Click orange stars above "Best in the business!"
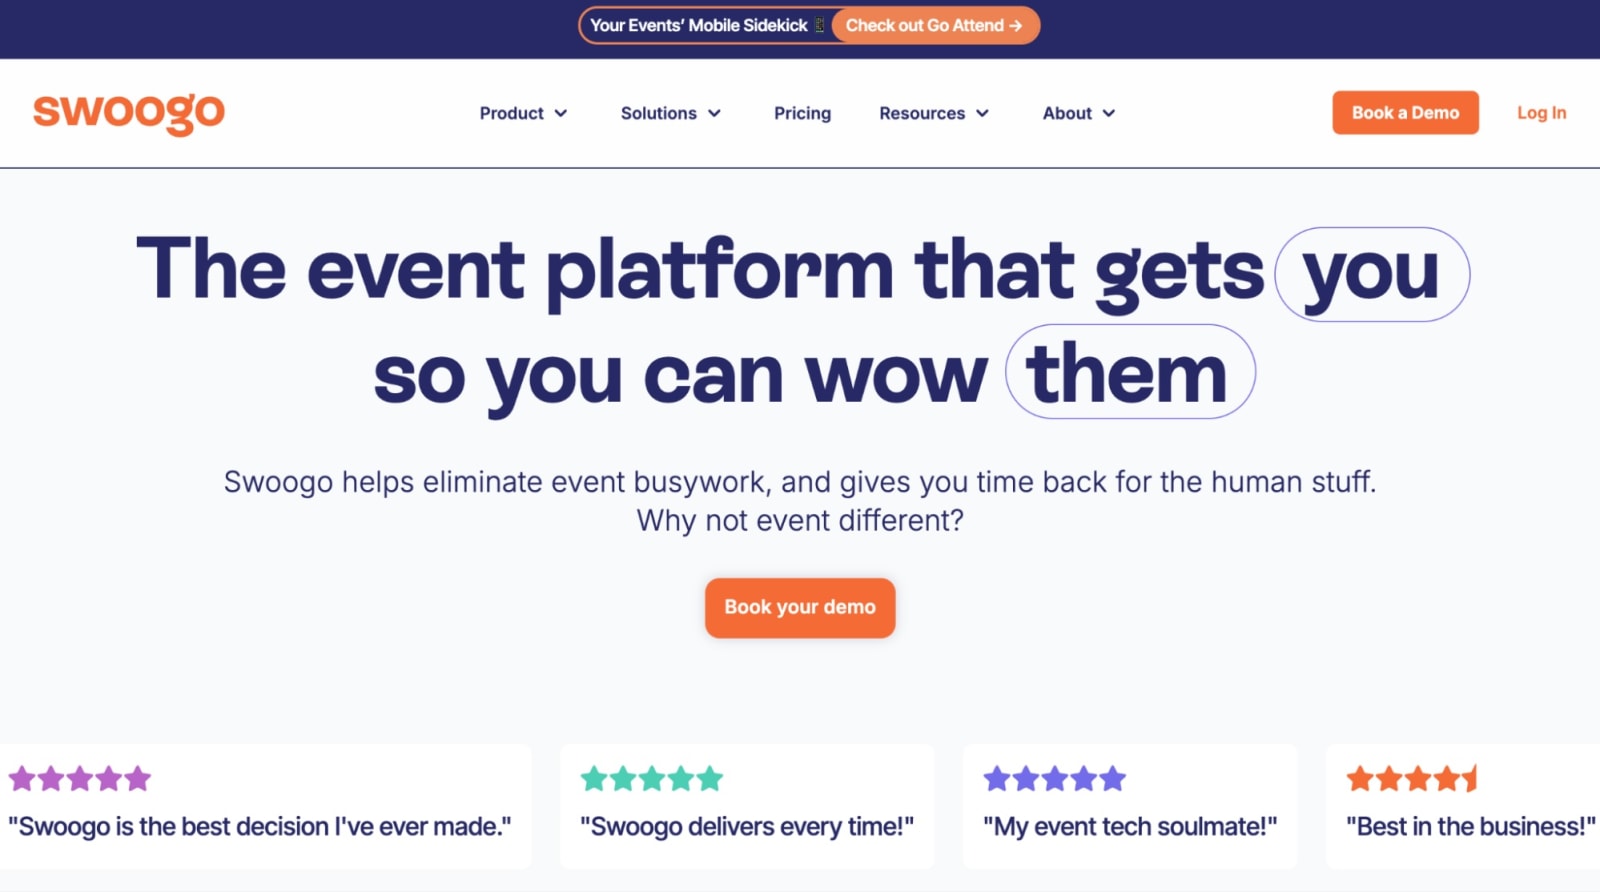 click(1412, 778)
